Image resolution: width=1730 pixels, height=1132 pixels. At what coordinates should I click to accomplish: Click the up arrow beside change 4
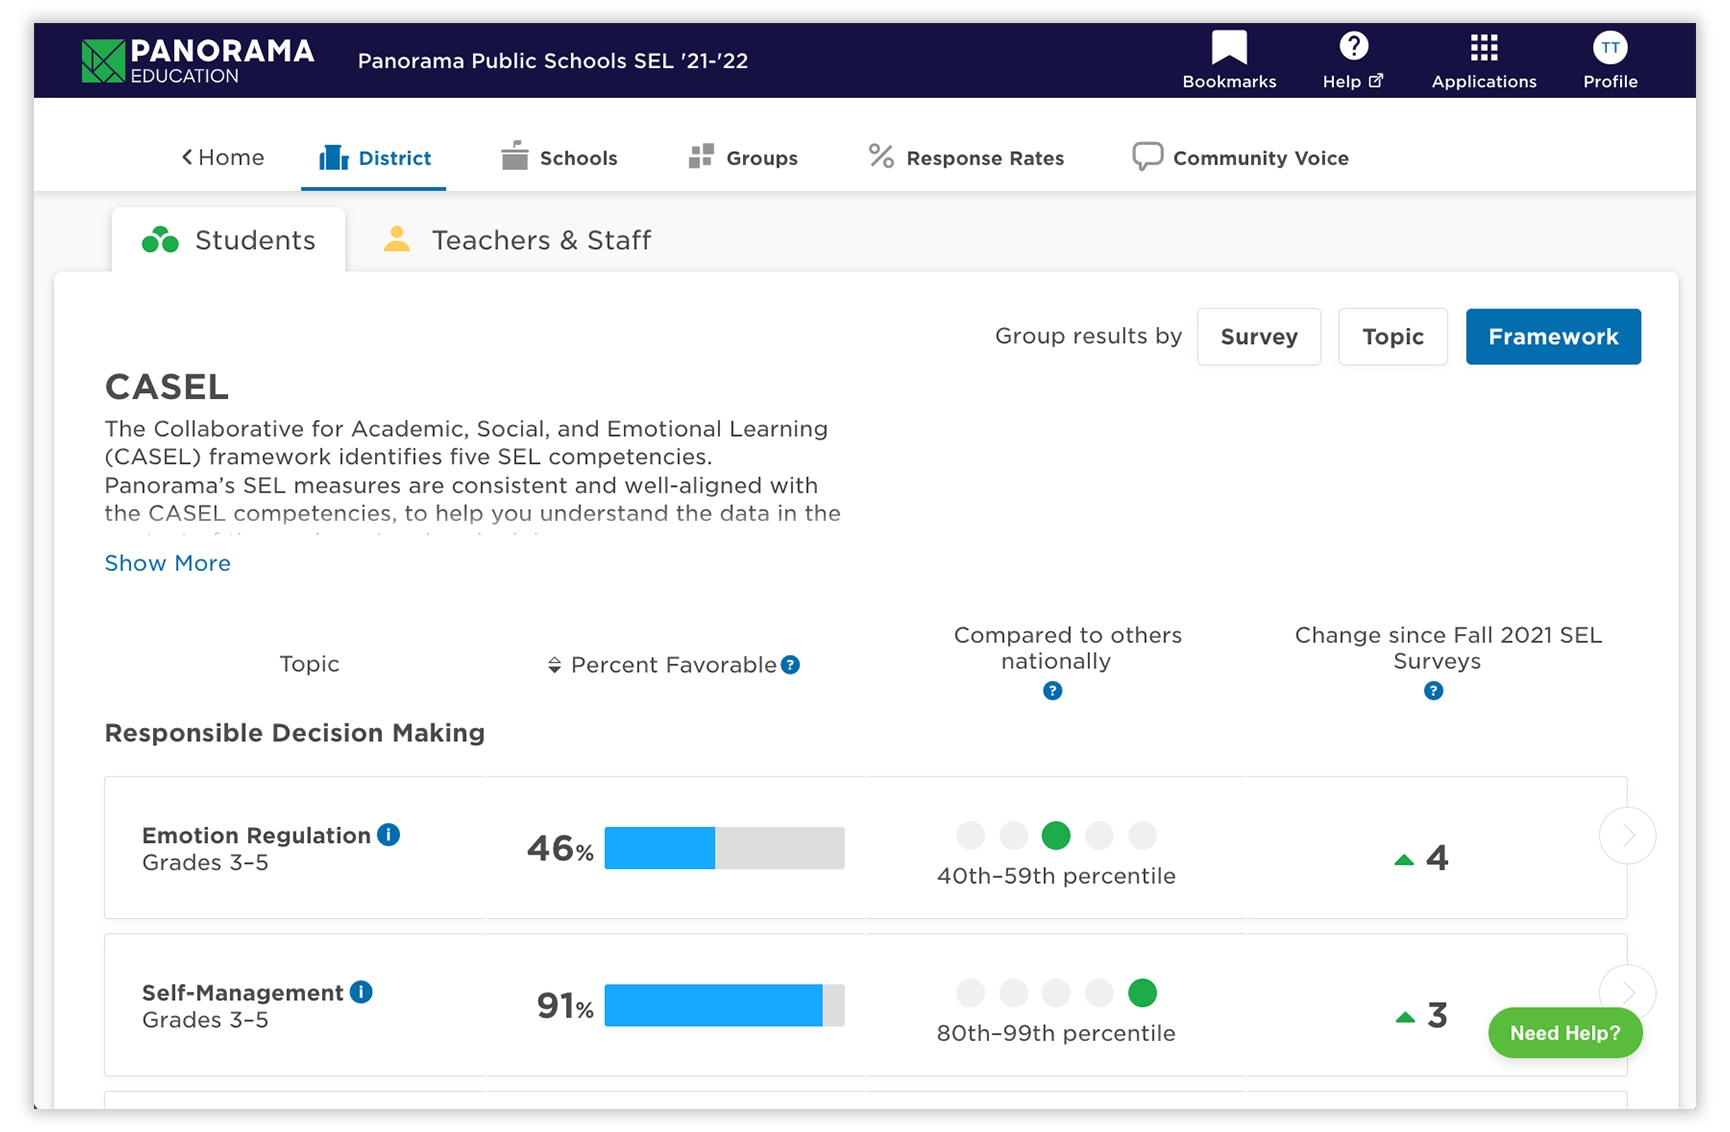pyautogui.click(x=1404, y=860)
